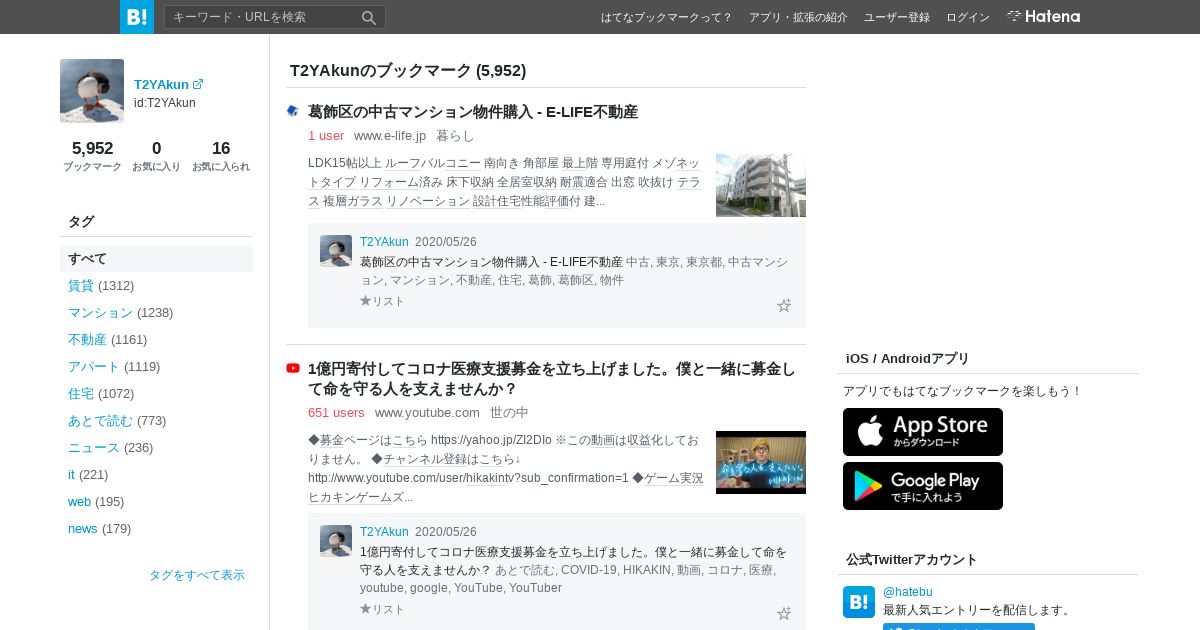Click ★リスト under the E-LIFE comment
This screenshot has width=1200, height=630.
click(382, 301)
